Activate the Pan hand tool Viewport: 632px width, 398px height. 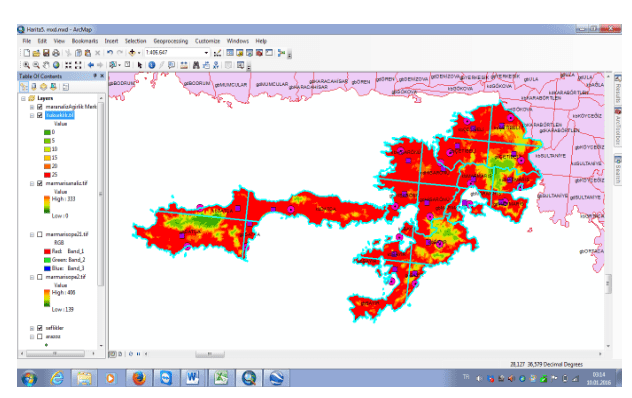(46, 65)
